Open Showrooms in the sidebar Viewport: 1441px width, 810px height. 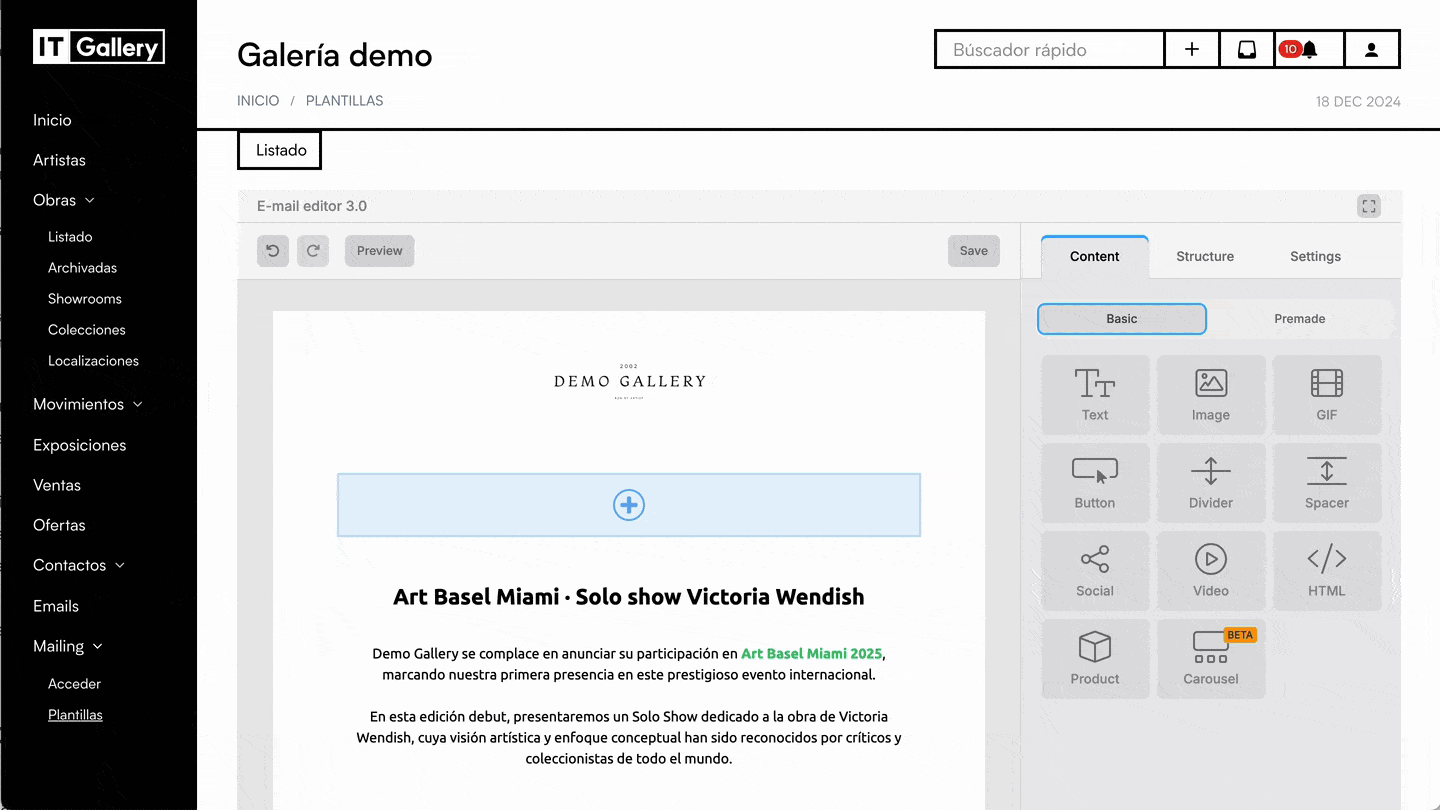pyautogui.click(x=85, y=299)
